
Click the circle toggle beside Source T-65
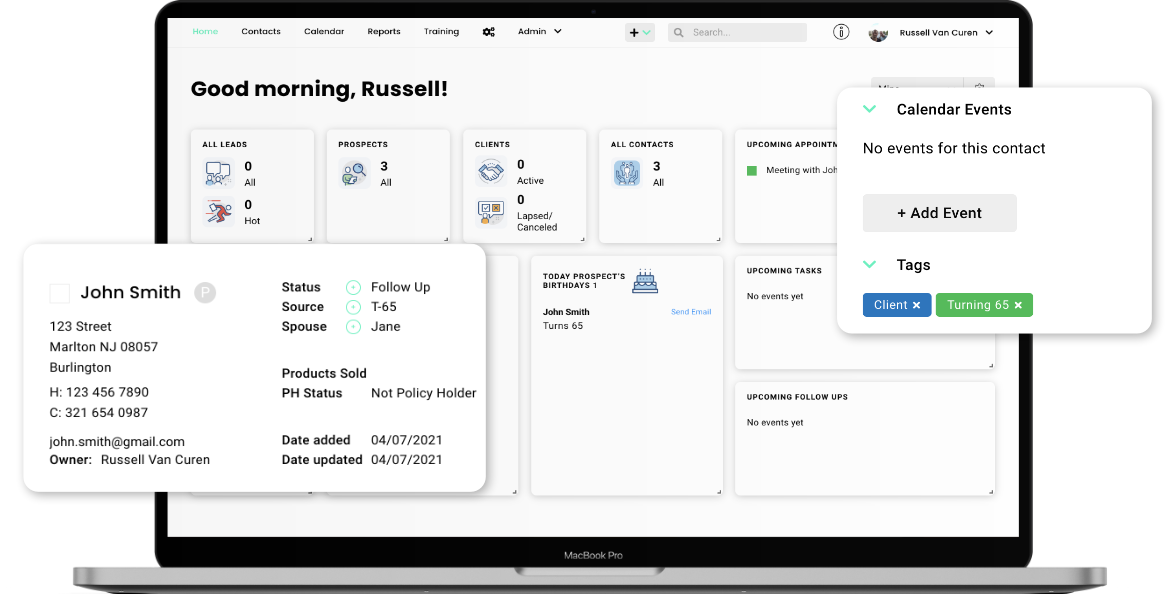[x=353, y=307]
